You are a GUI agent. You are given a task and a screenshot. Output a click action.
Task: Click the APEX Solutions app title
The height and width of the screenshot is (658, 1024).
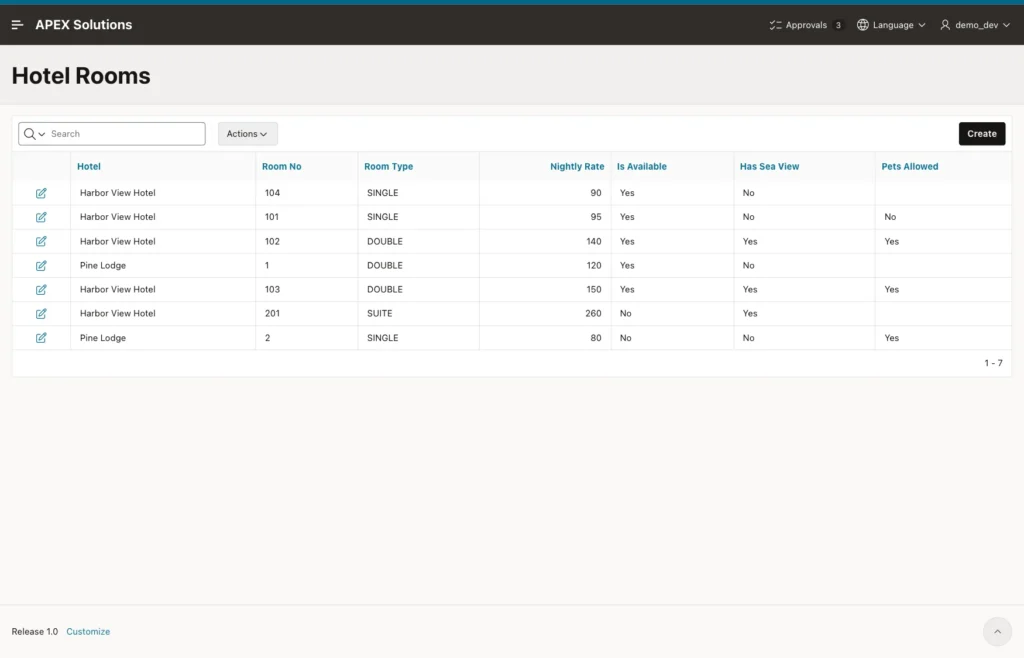84,25
